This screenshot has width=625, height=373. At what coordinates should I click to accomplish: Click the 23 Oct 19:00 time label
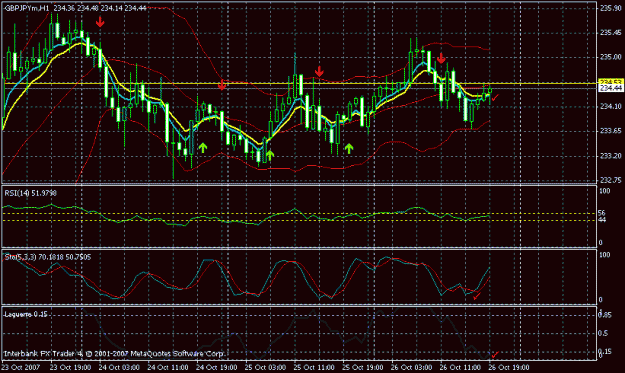click(x=71, y=367)
